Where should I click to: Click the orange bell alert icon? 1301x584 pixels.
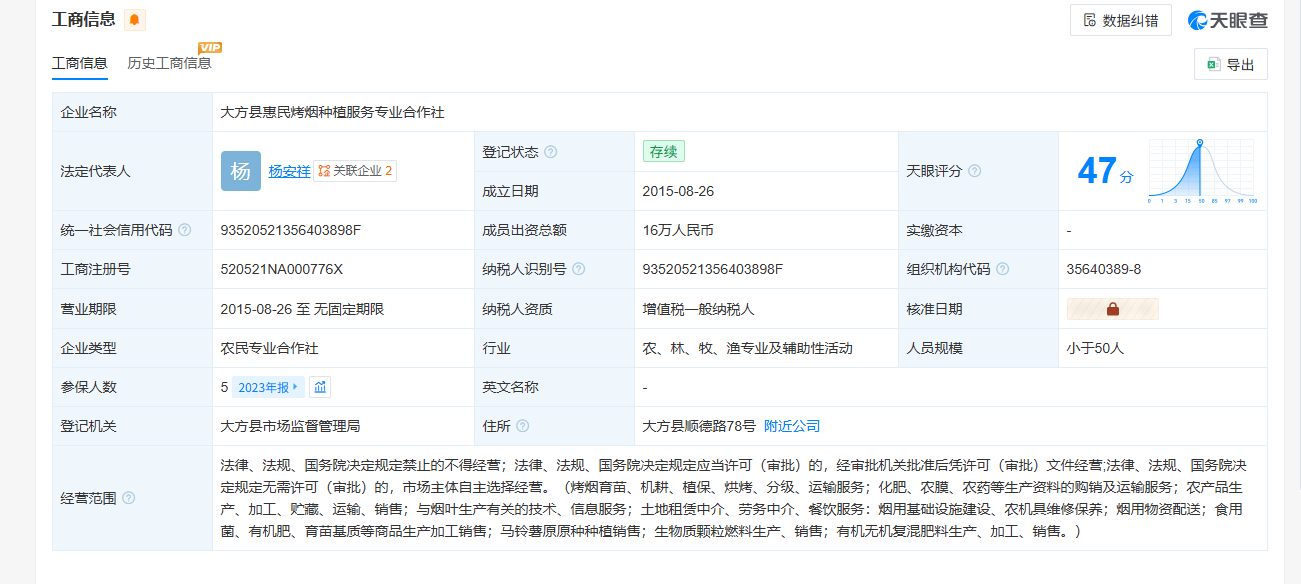[x=134, y=20]
